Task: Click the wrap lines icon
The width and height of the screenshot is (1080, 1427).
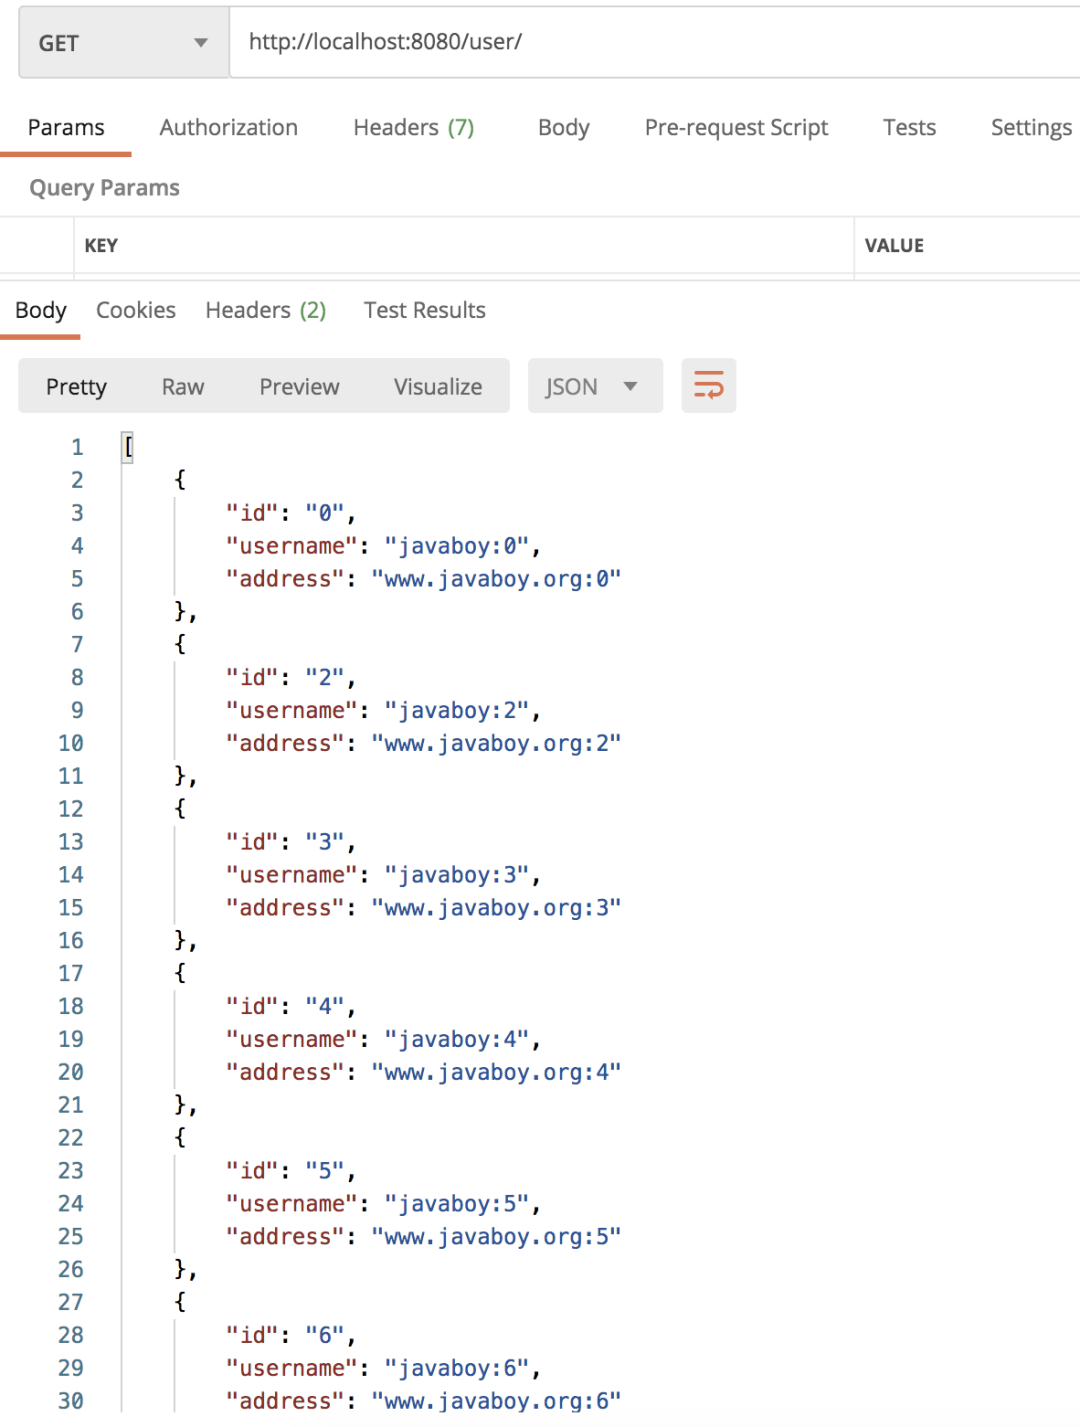Action: (708, 386)
